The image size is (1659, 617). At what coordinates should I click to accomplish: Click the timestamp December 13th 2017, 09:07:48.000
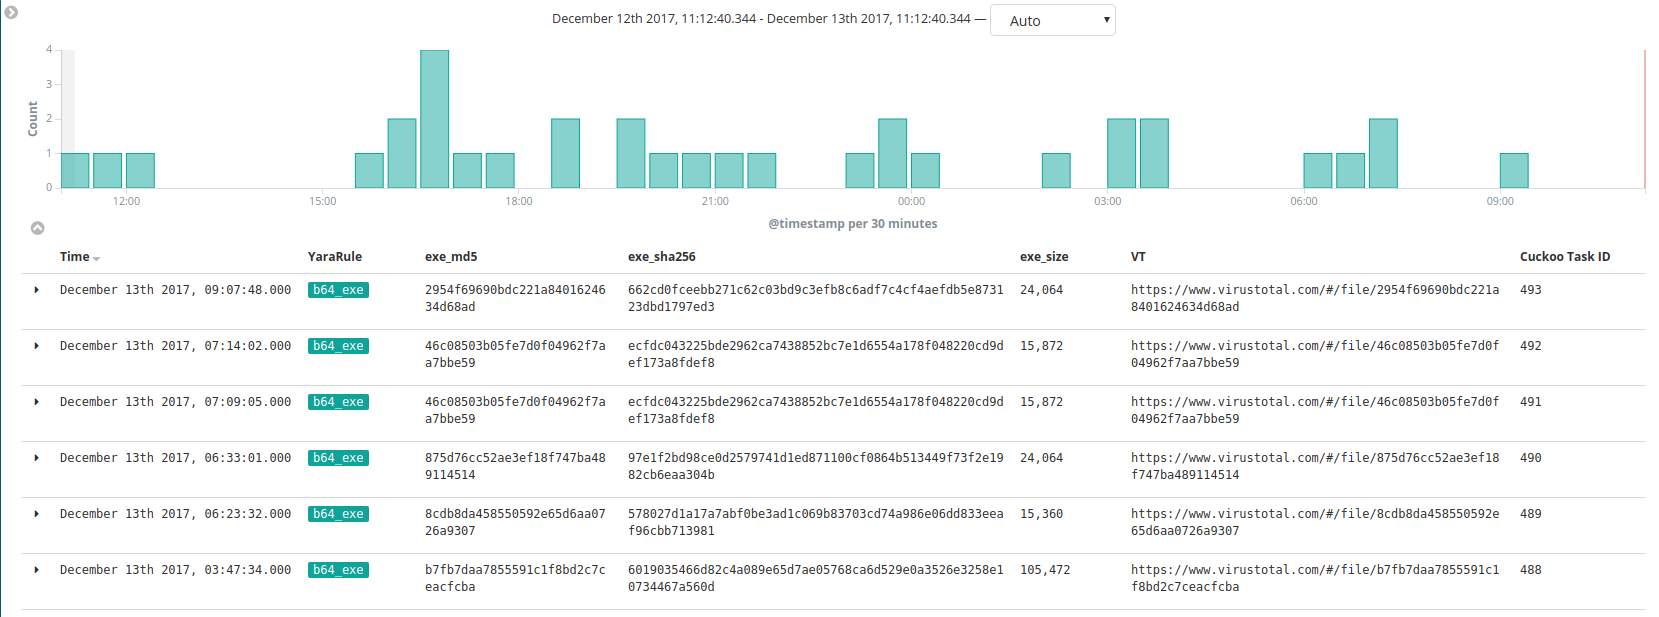click(x=175, y=290)
